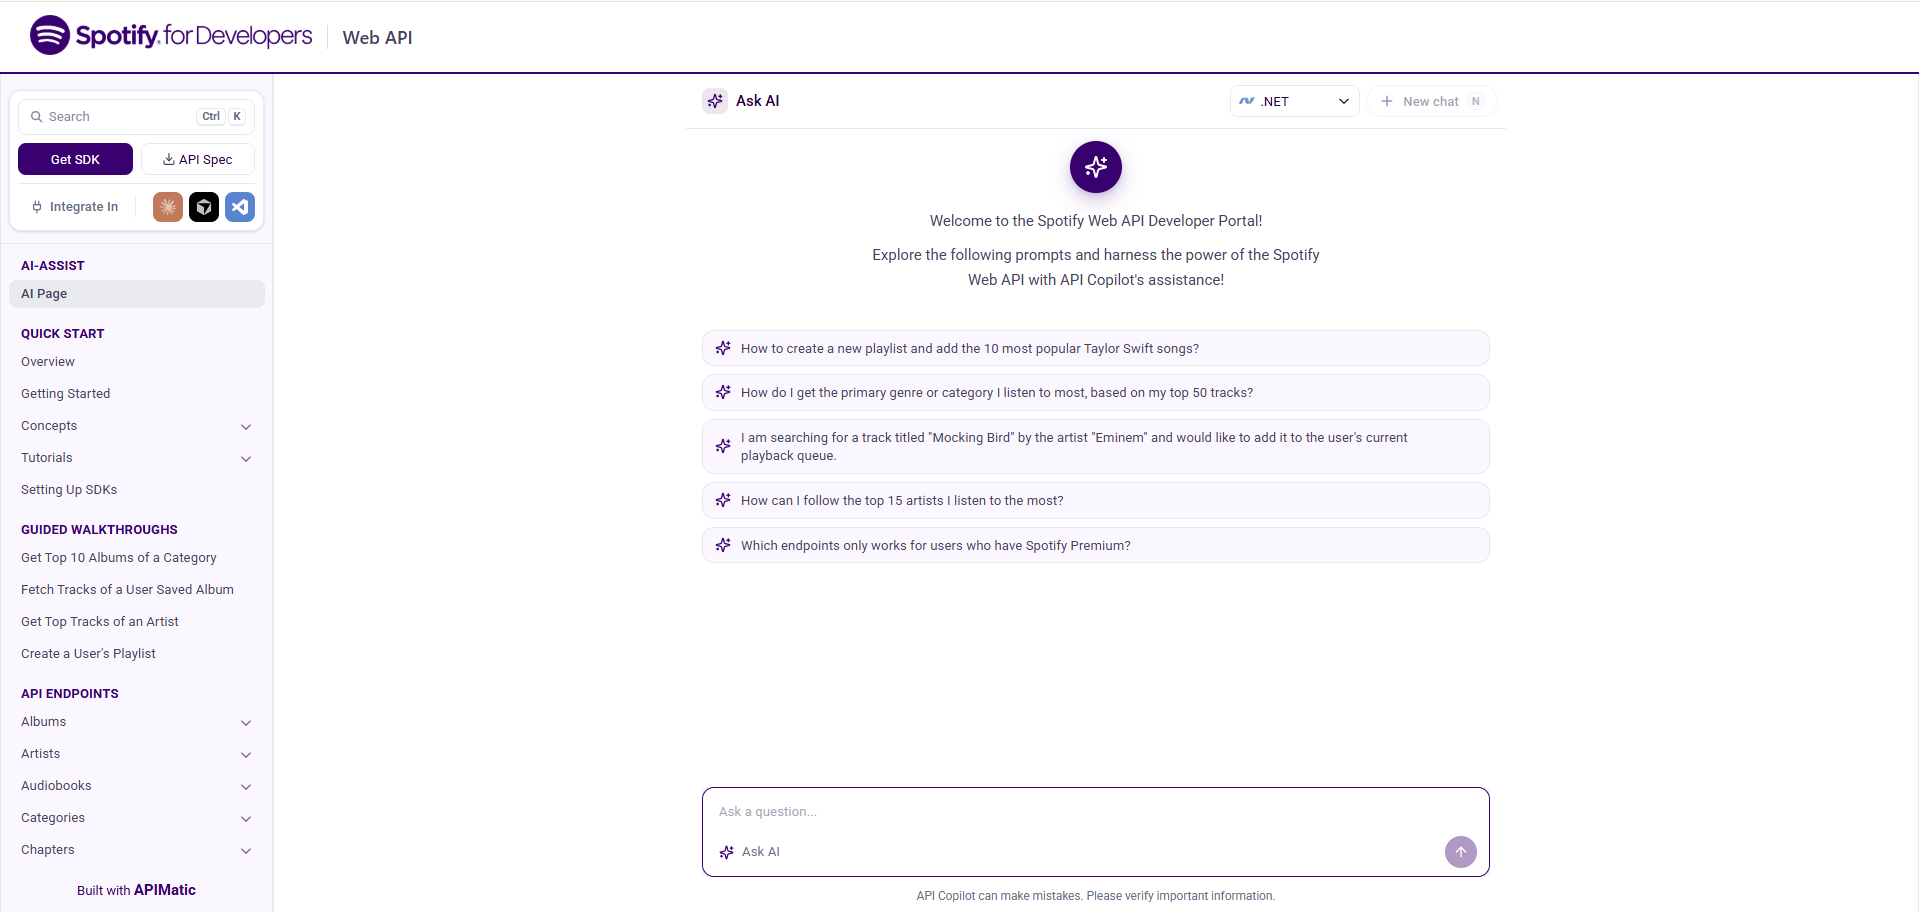Expand the Concepts section
Image resolution: width=1920 pixels, height=912 pixels.
(x=246, y=426)
